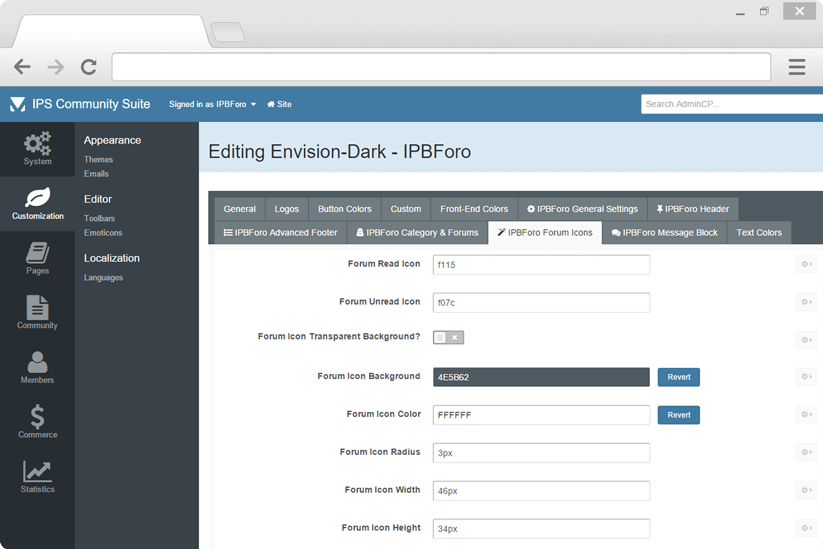Open the Pages book icon
The width and height of the screenshot is (823, 549).
click(37, 258)
